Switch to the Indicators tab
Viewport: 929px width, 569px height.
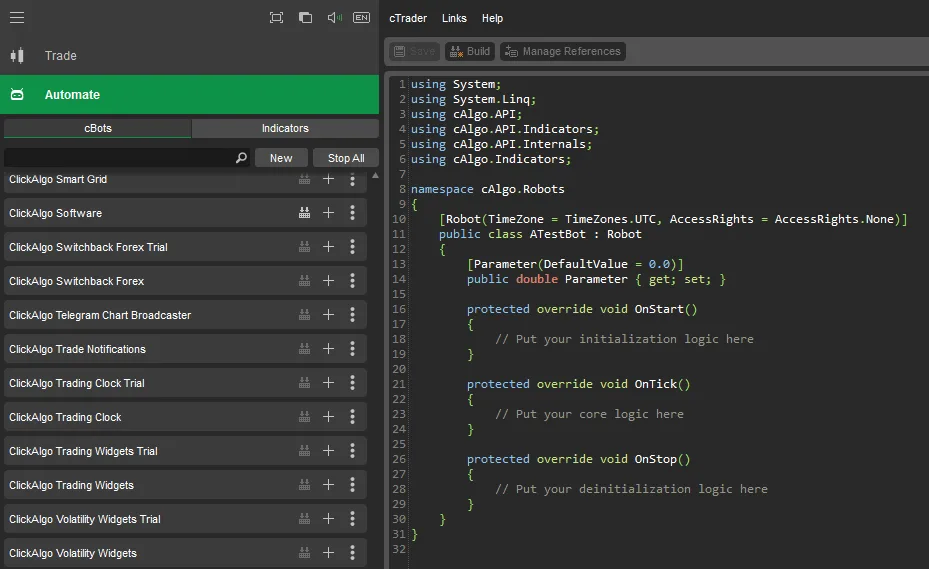point(285,128)
